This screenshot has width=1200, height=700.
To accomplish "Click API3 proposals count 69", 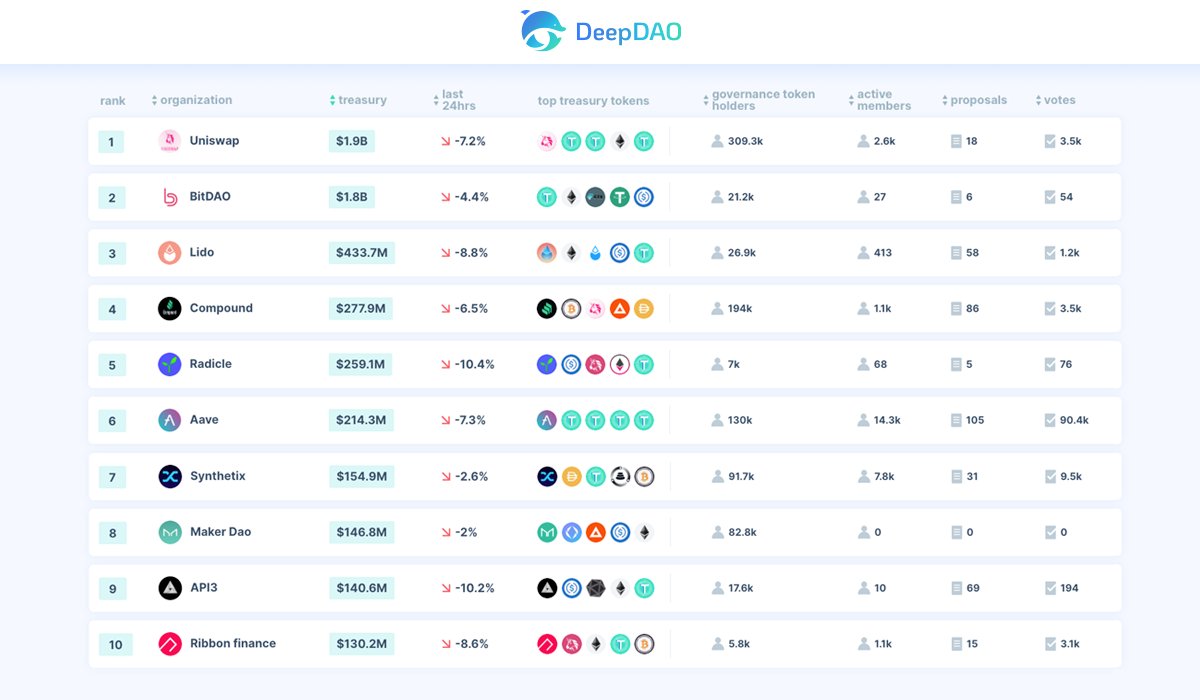I will point(973,589).
